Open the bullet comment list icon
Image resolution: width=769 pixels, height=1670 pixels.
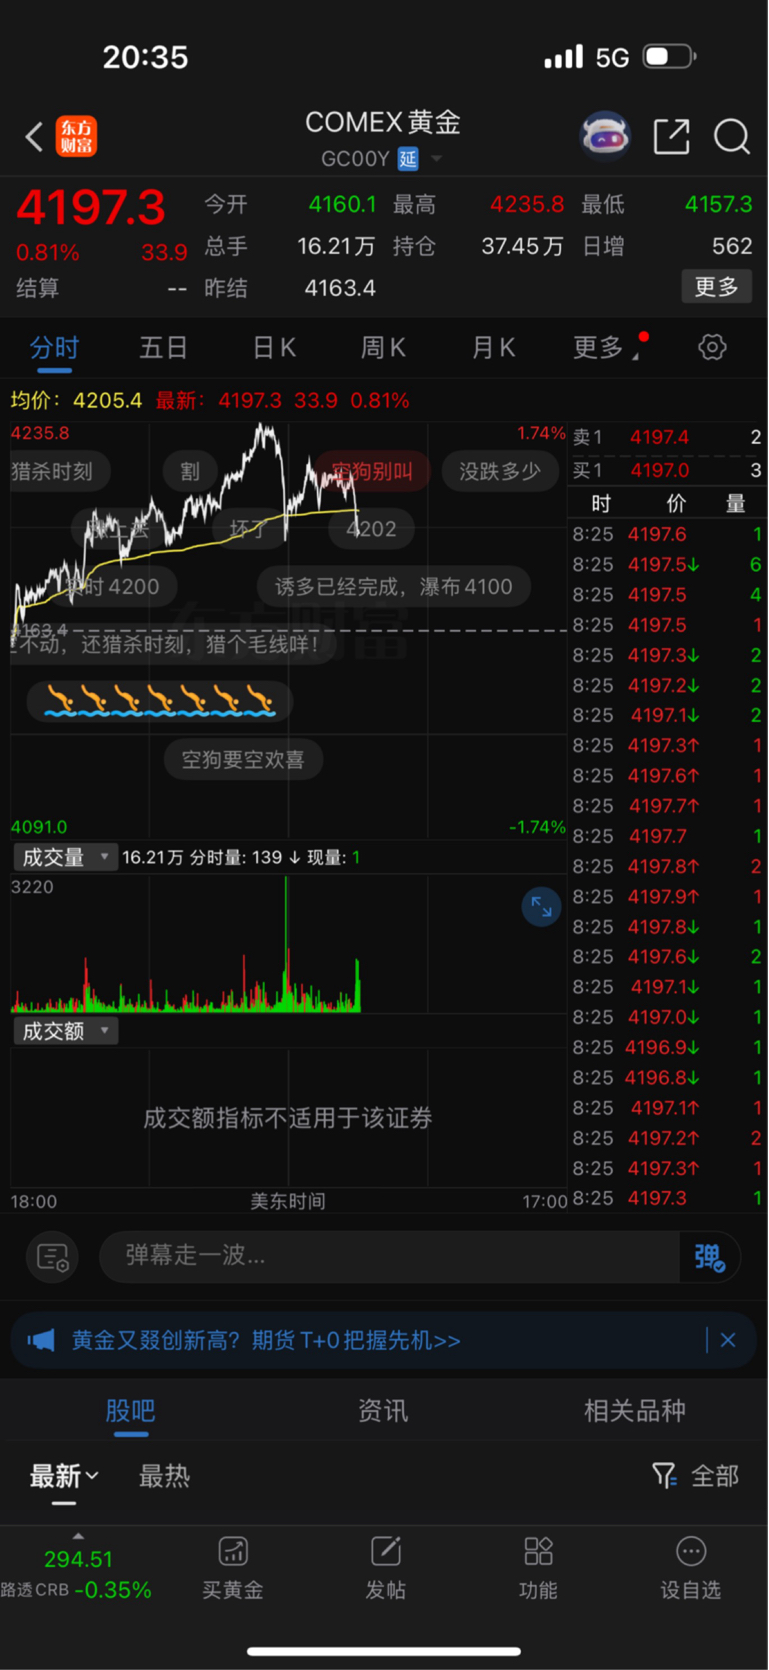click(52, 1256)
